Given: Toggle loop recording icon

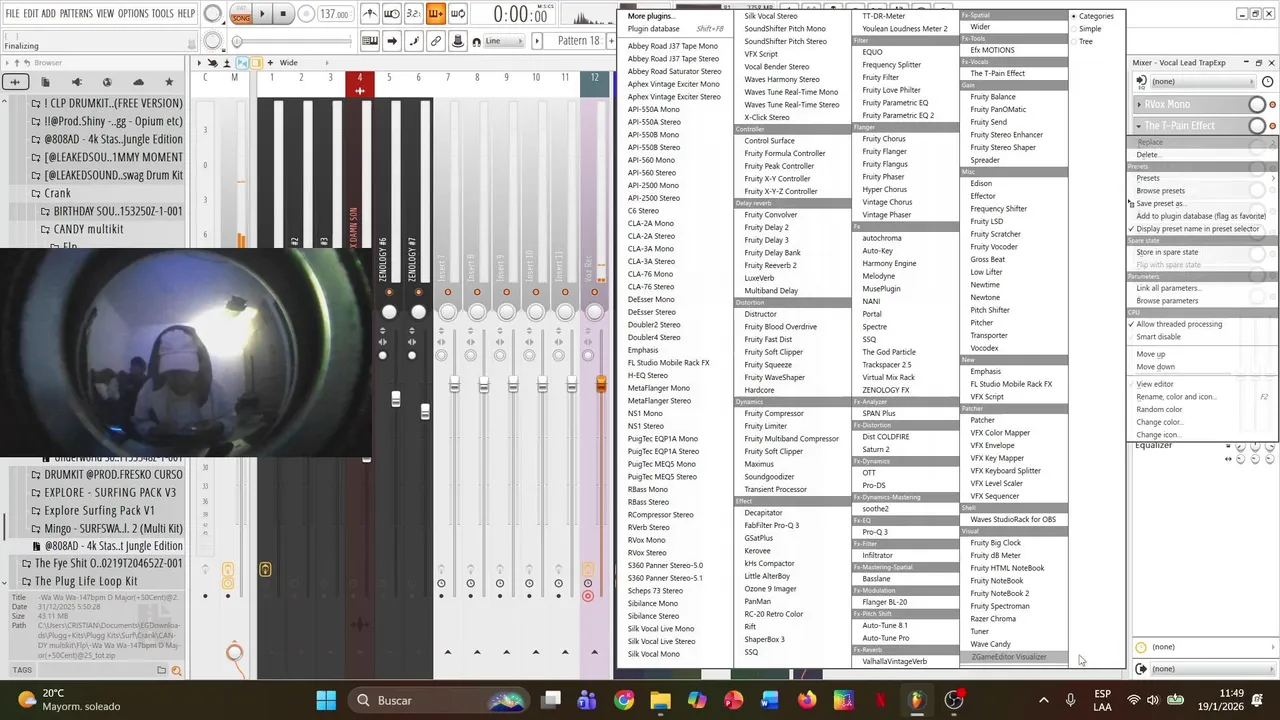Looking at the screenshot, I should point(457,14).
